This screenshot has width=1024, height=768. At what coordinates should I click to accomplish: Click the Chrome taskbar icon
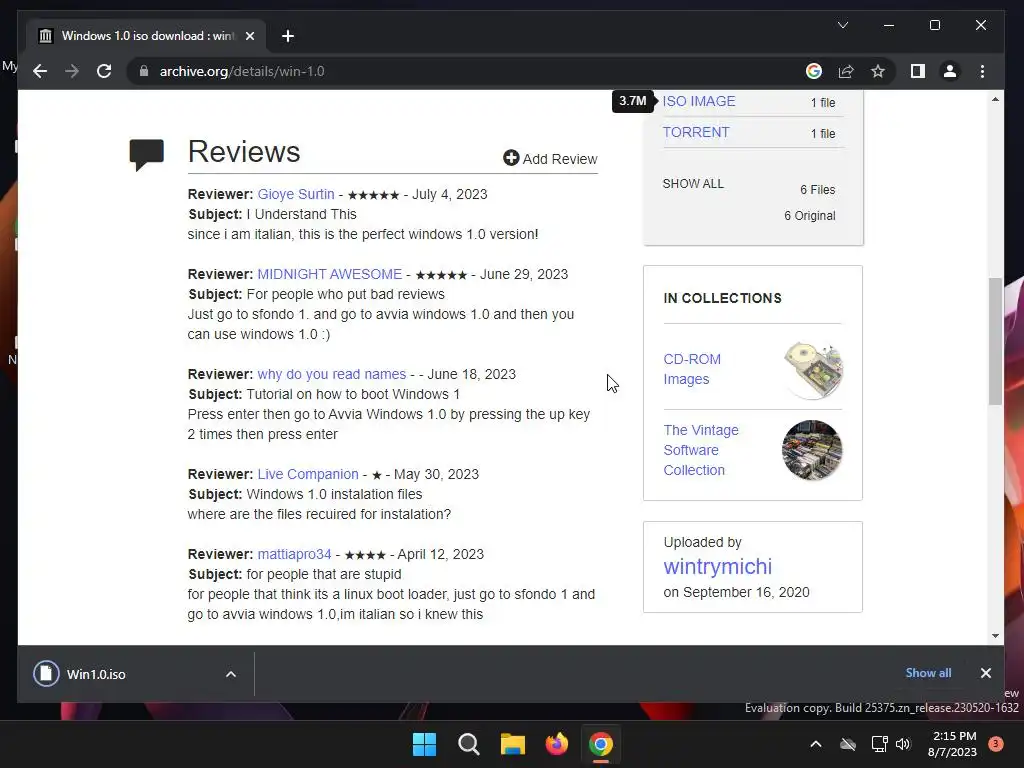[601, 744]
